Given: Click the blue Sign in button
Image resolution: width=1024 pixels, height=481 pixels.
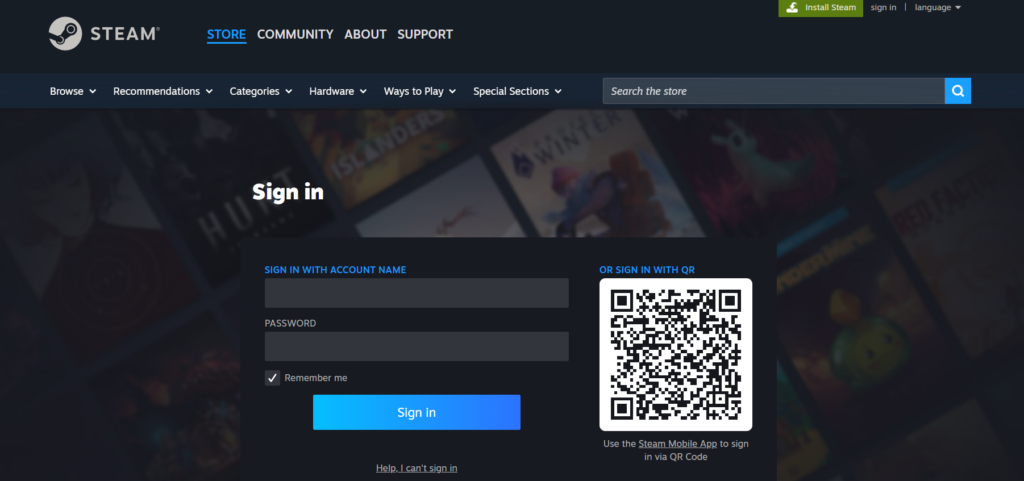Looking at the screenshot, I should point(417,412).
